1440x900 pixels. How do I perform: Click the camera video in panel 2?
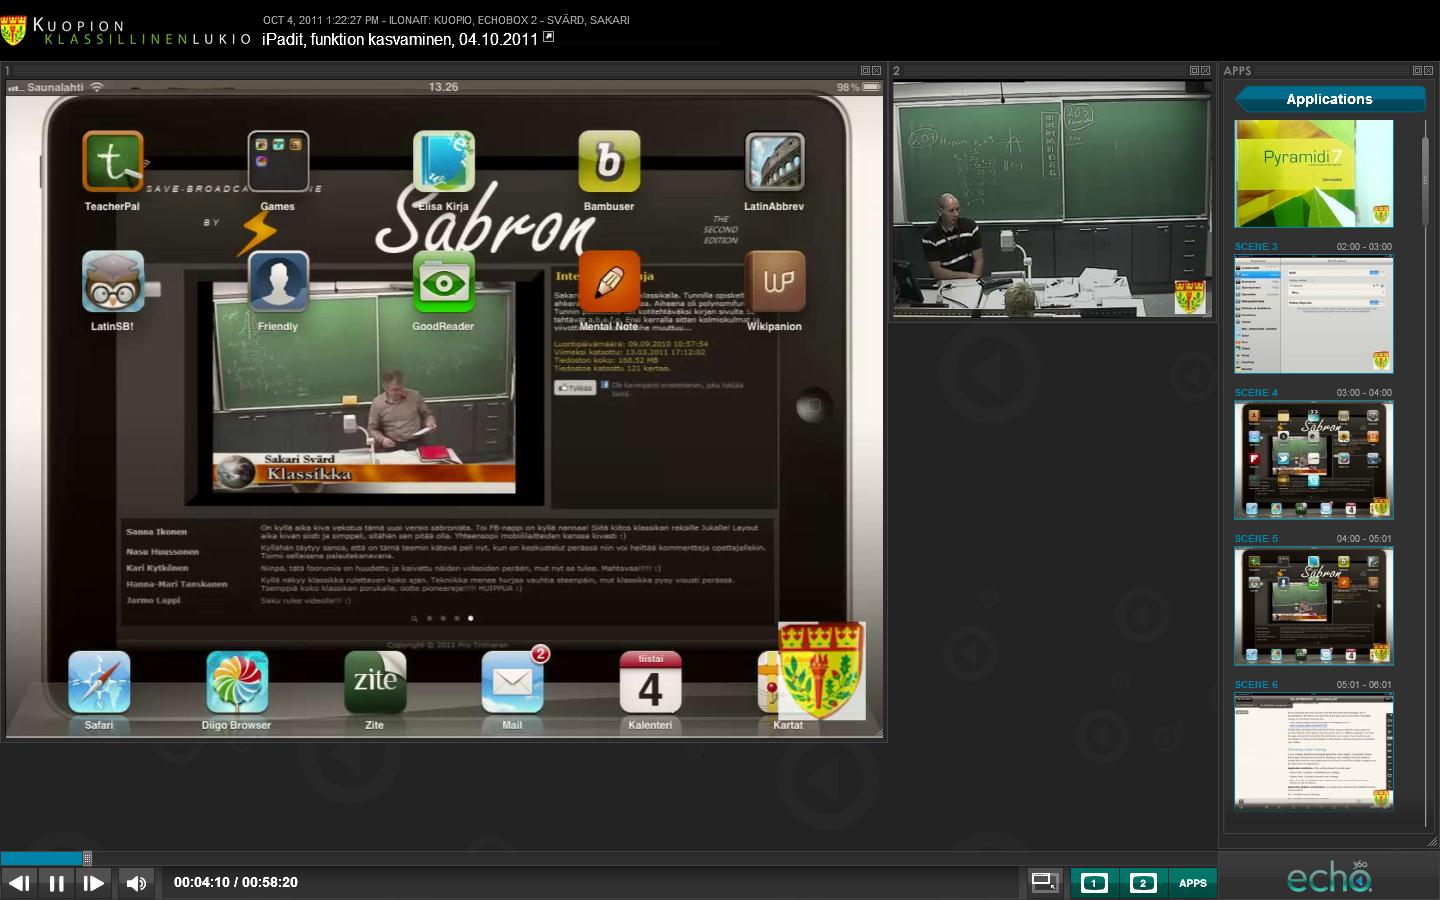click(1052, 200)
